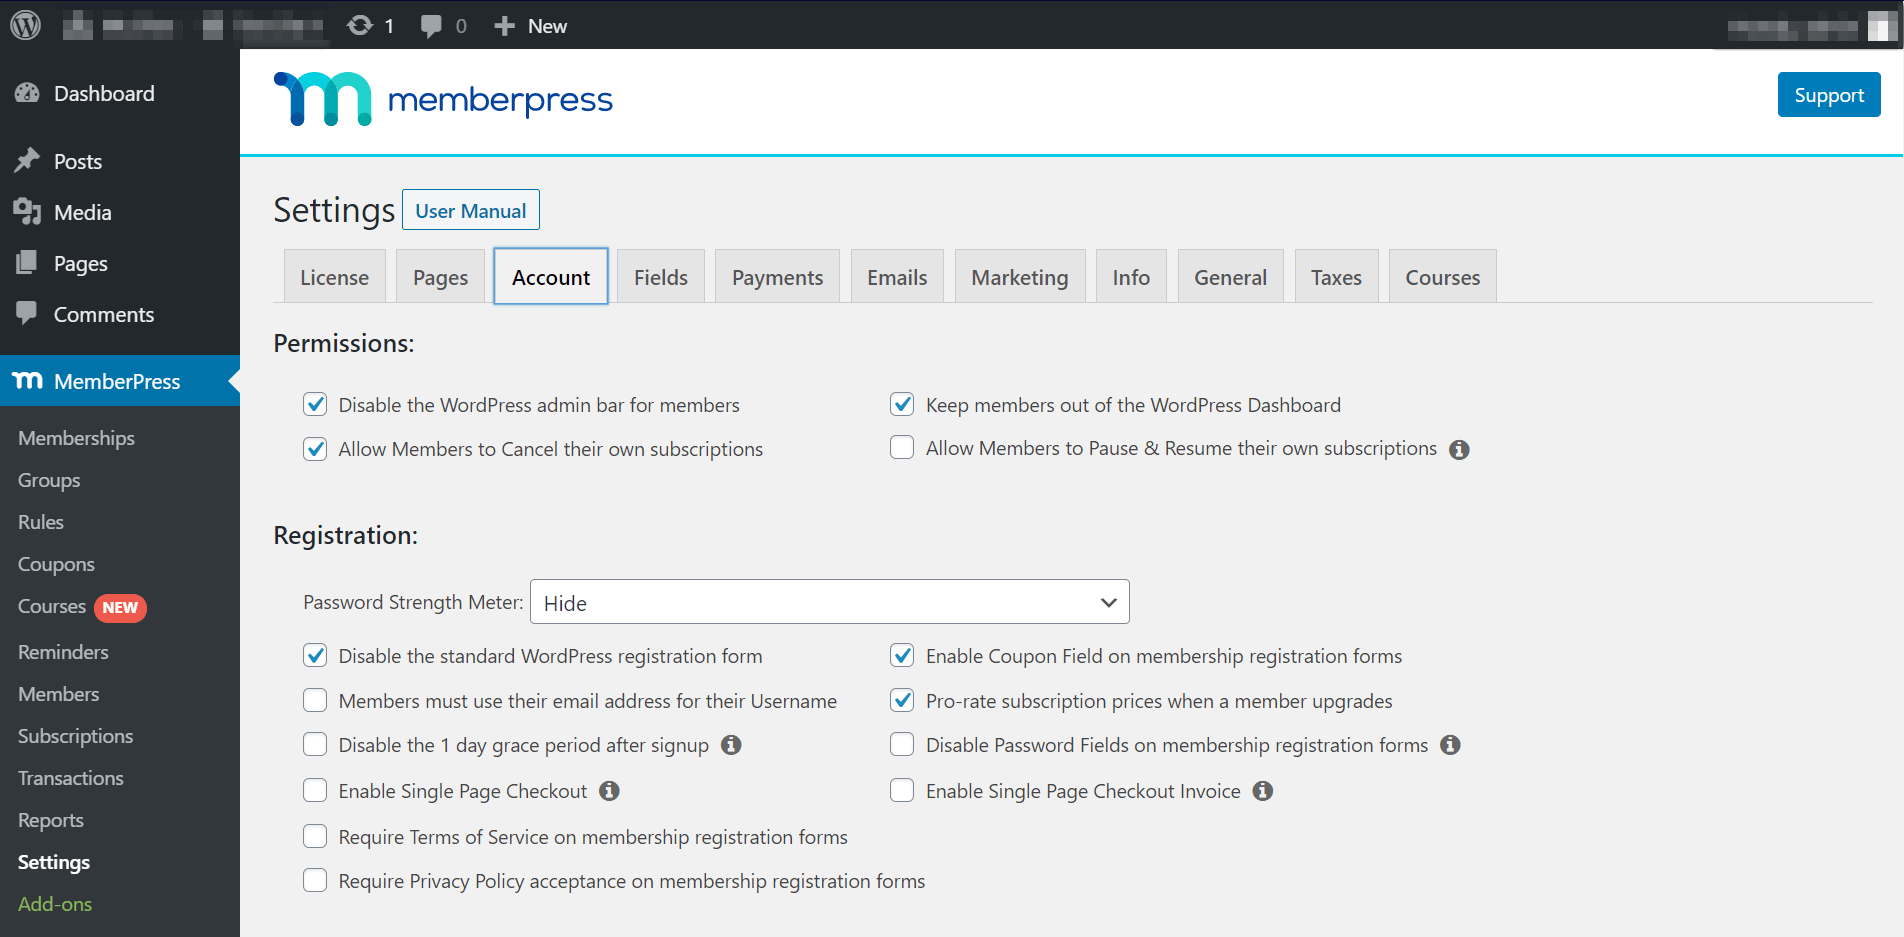The image size is (1904, 937).
Task: Open Memberships in MemberPress submenu
Action: 76,438
